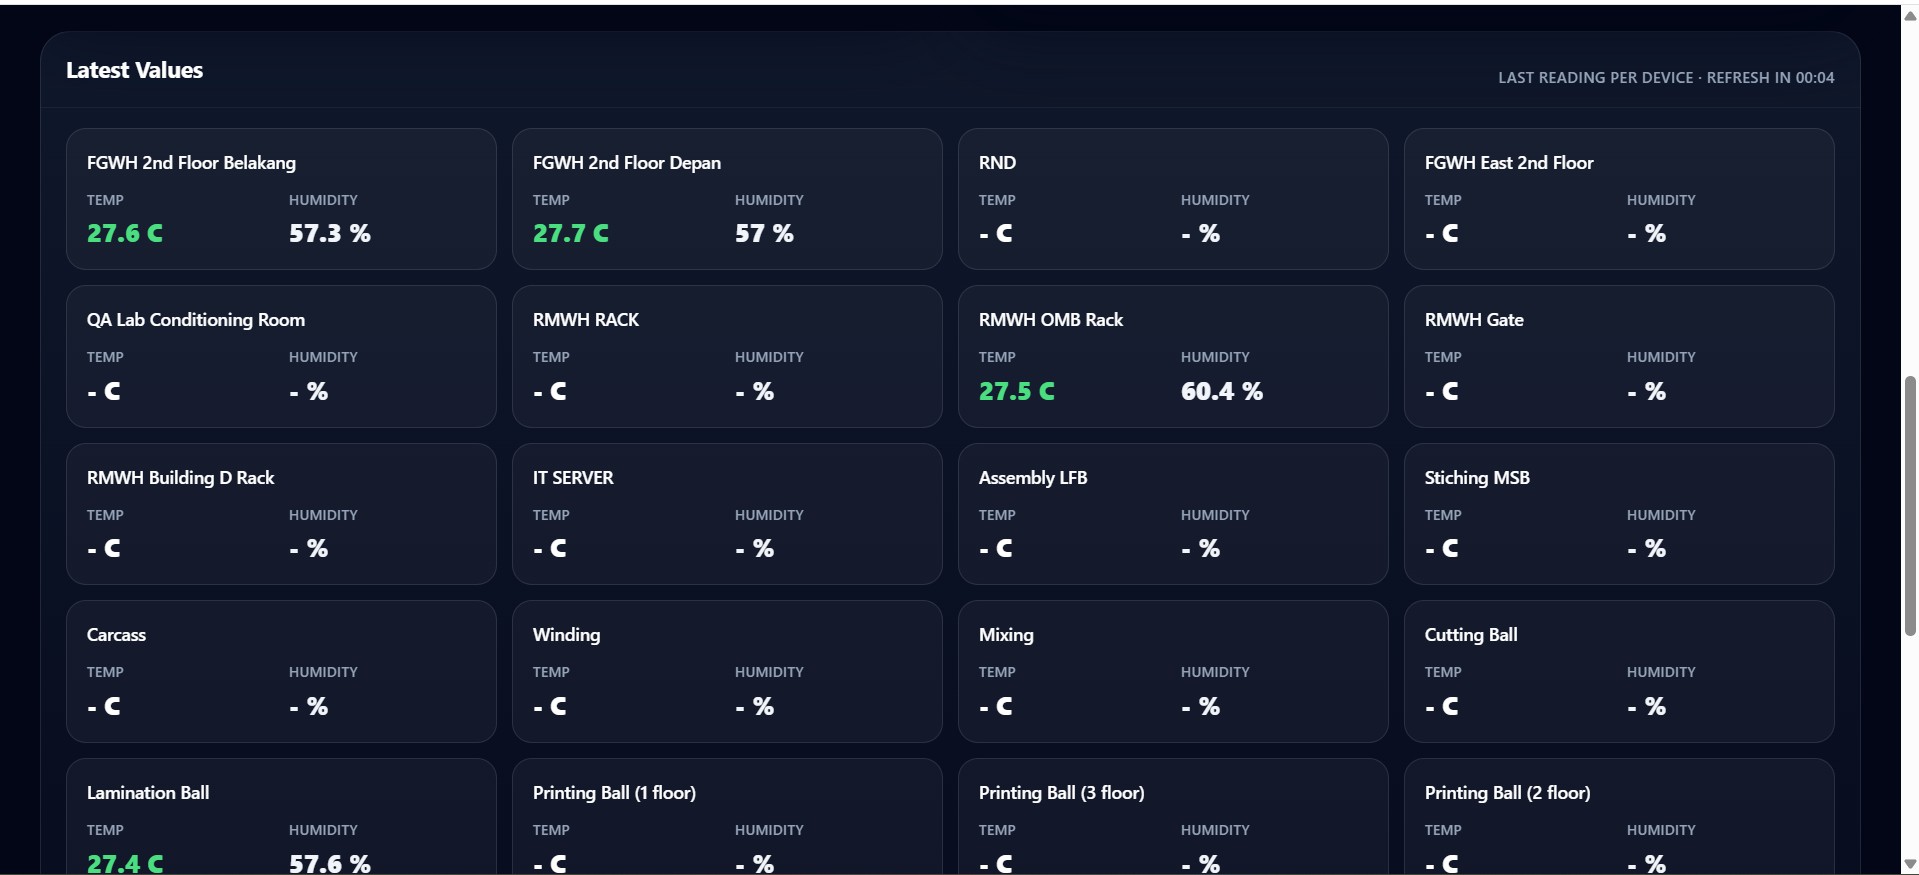Image resolution: width=1919 pixels, height=875 pixels.
Task: Select the "60.4 %" humidity value
Action: 1222,391
